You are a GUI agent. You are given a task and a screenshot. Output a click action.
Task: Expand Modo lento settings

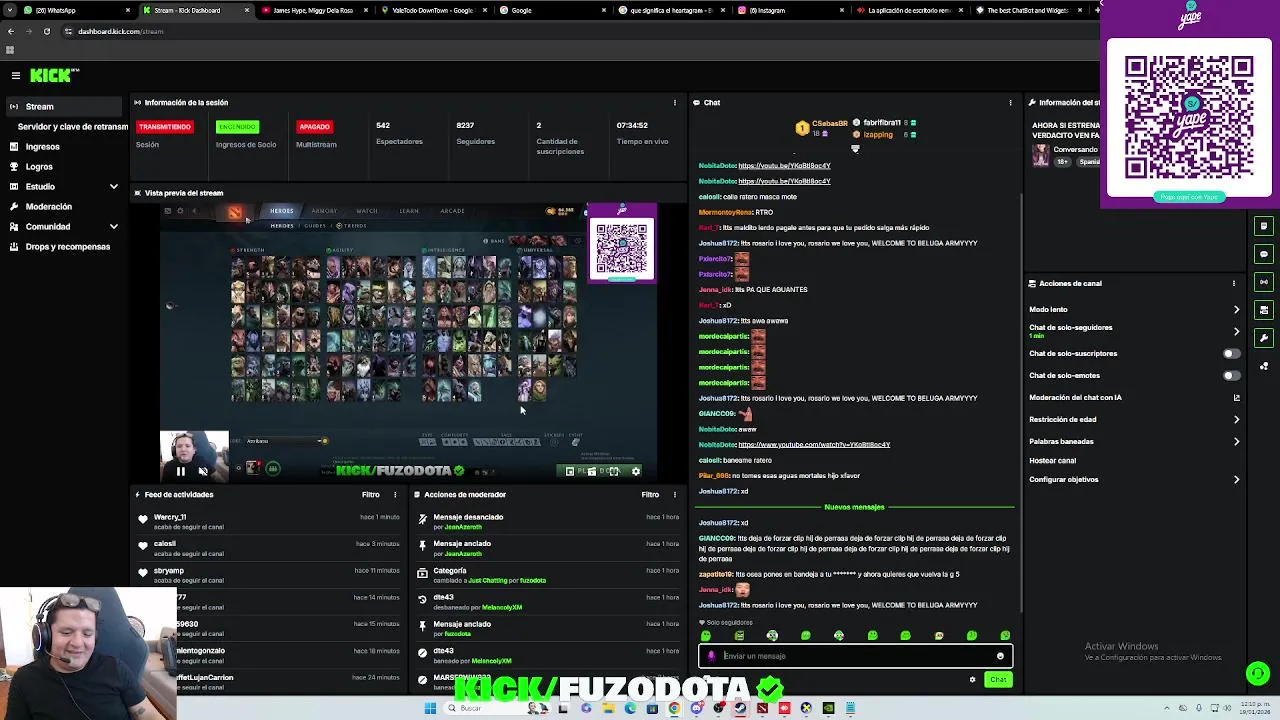1236,309
